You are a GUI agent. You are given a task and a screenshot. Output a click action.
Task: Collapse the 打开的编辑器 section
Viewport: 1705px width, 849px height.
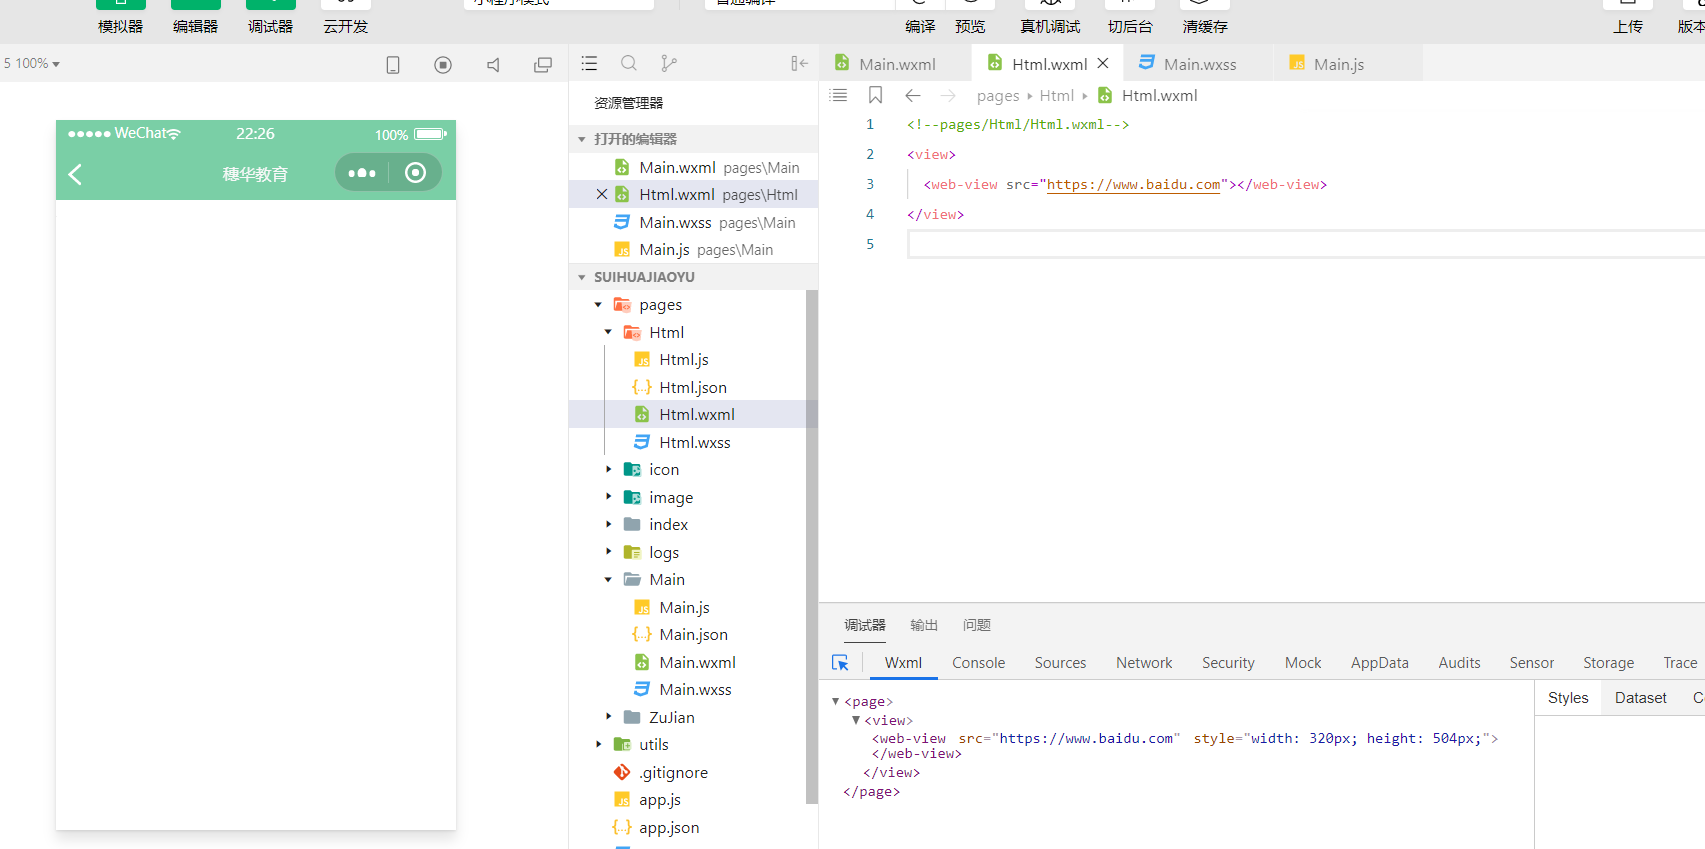pyautogui.click(x=581, y=139)
